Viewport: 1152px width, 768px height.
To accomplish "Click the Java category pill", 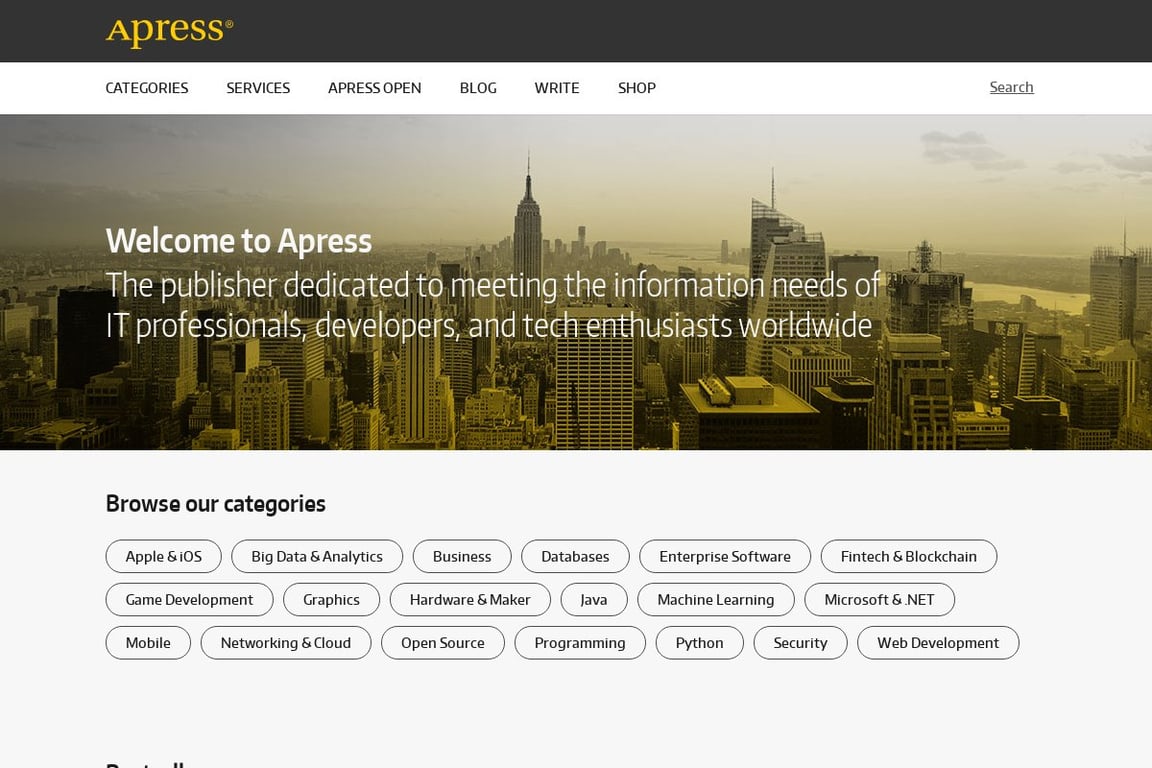I will 594,600.
